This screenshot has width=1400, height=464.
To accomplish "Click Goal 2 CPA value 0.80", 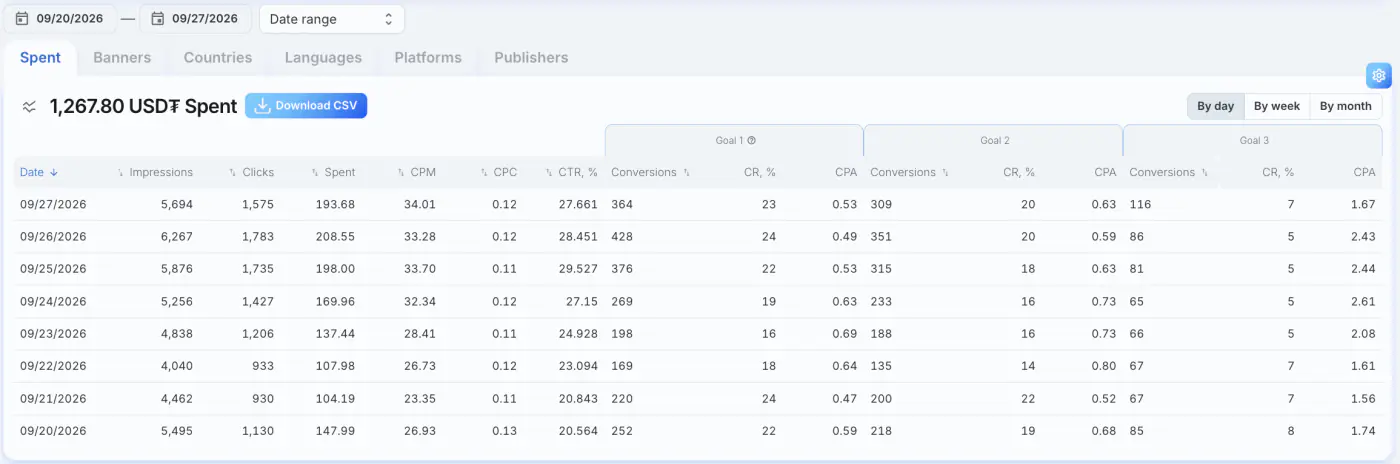I will pyautogui.click(x=1104, y=366).
